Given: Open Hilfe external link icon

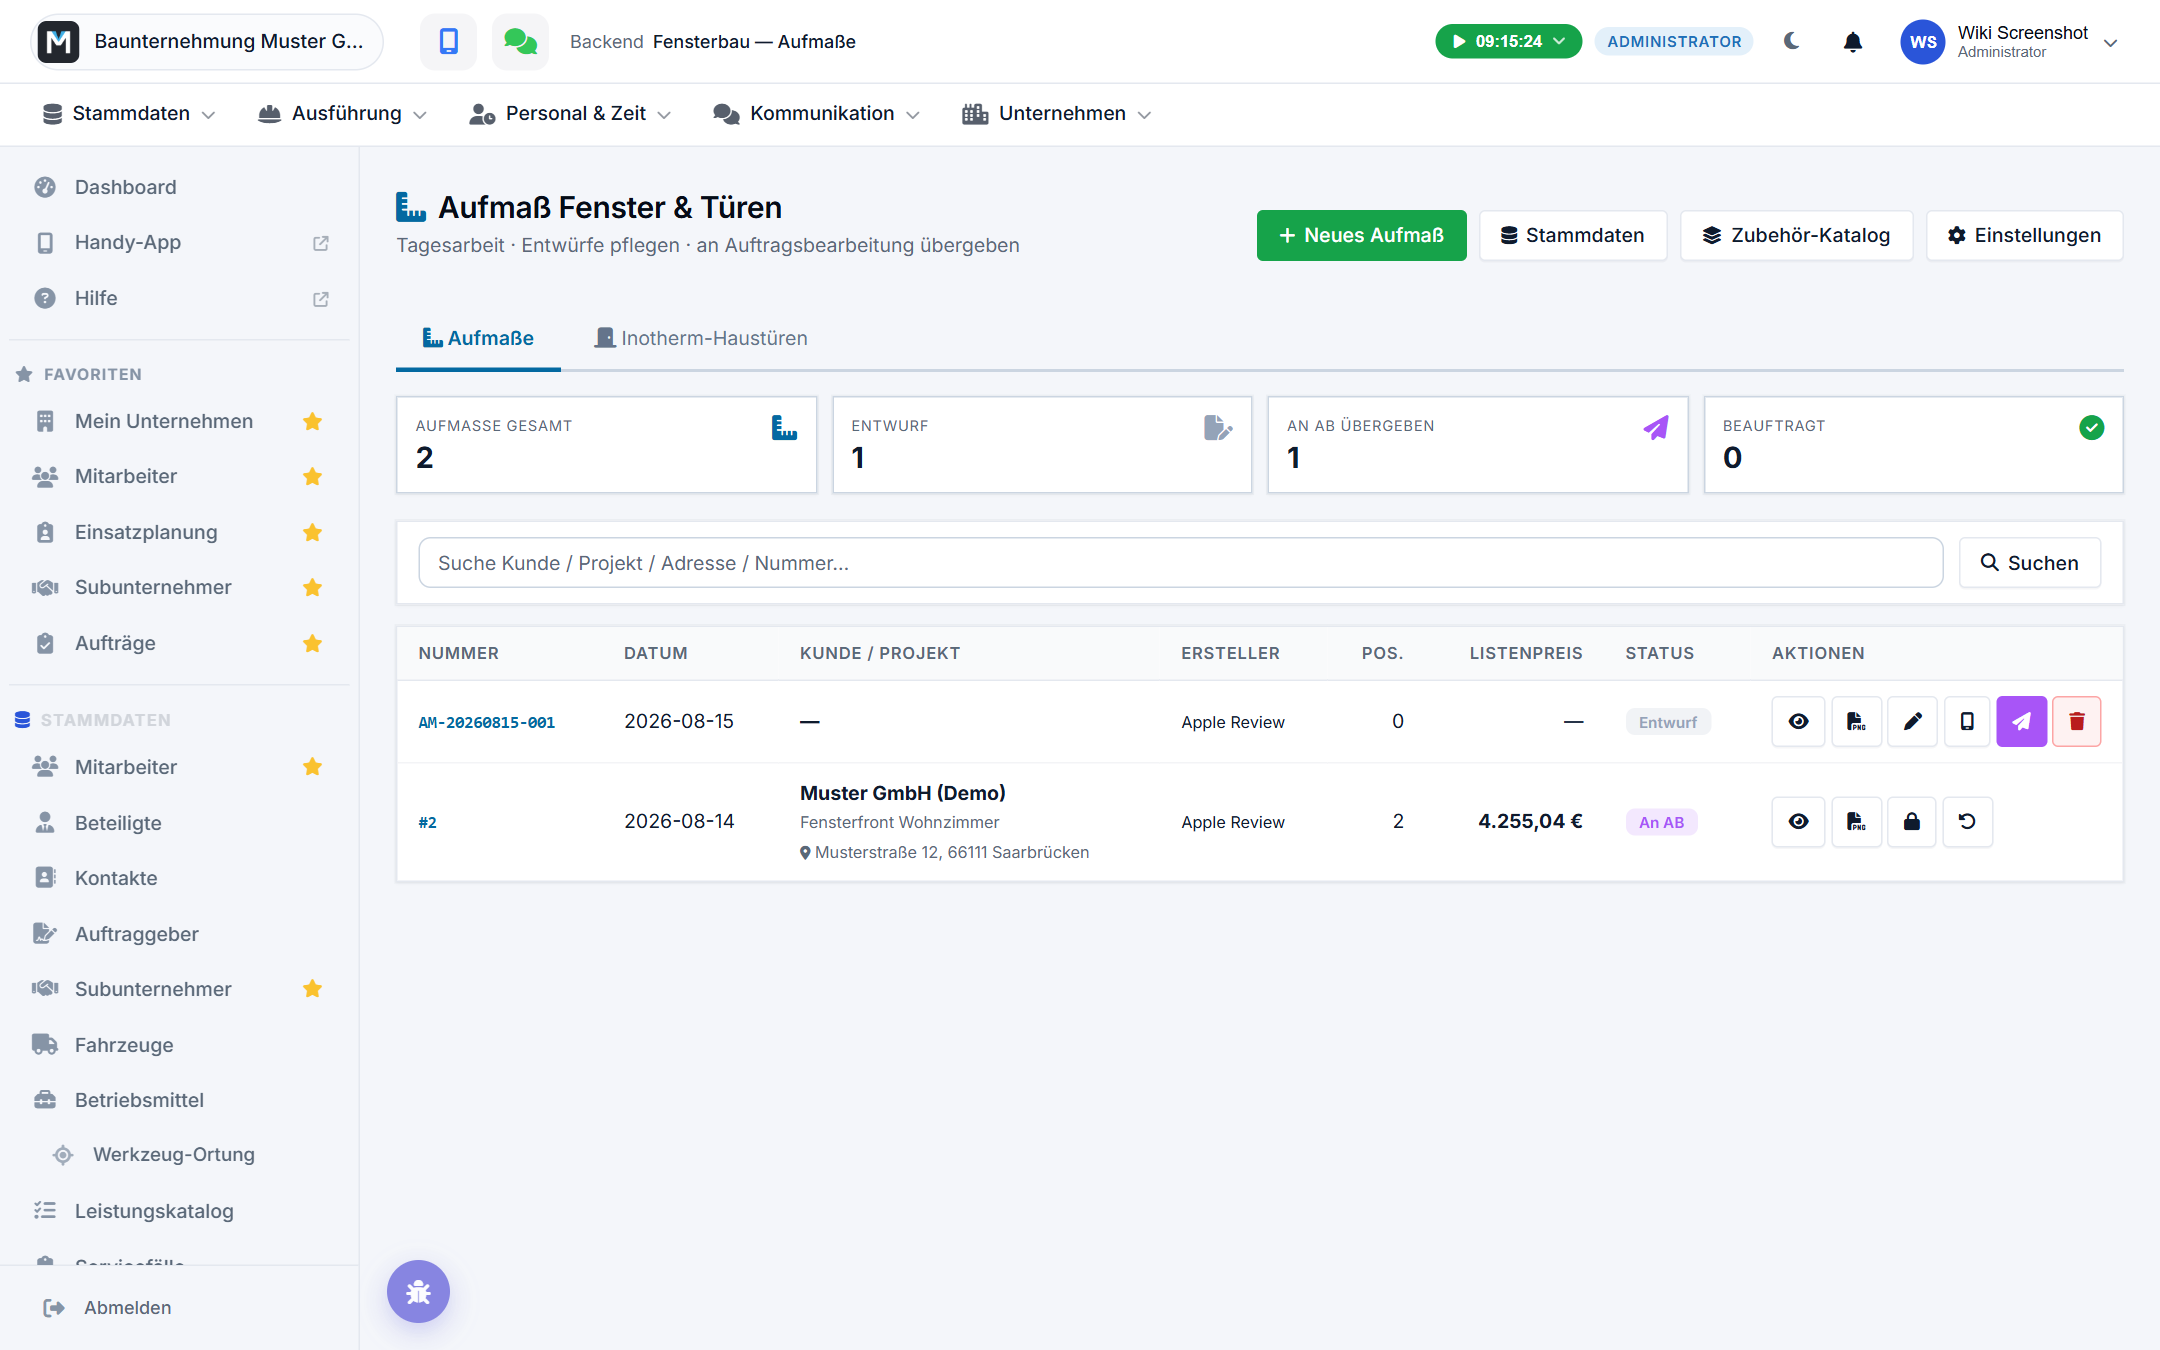Looking at the screenshot, I should pos(321,299).
